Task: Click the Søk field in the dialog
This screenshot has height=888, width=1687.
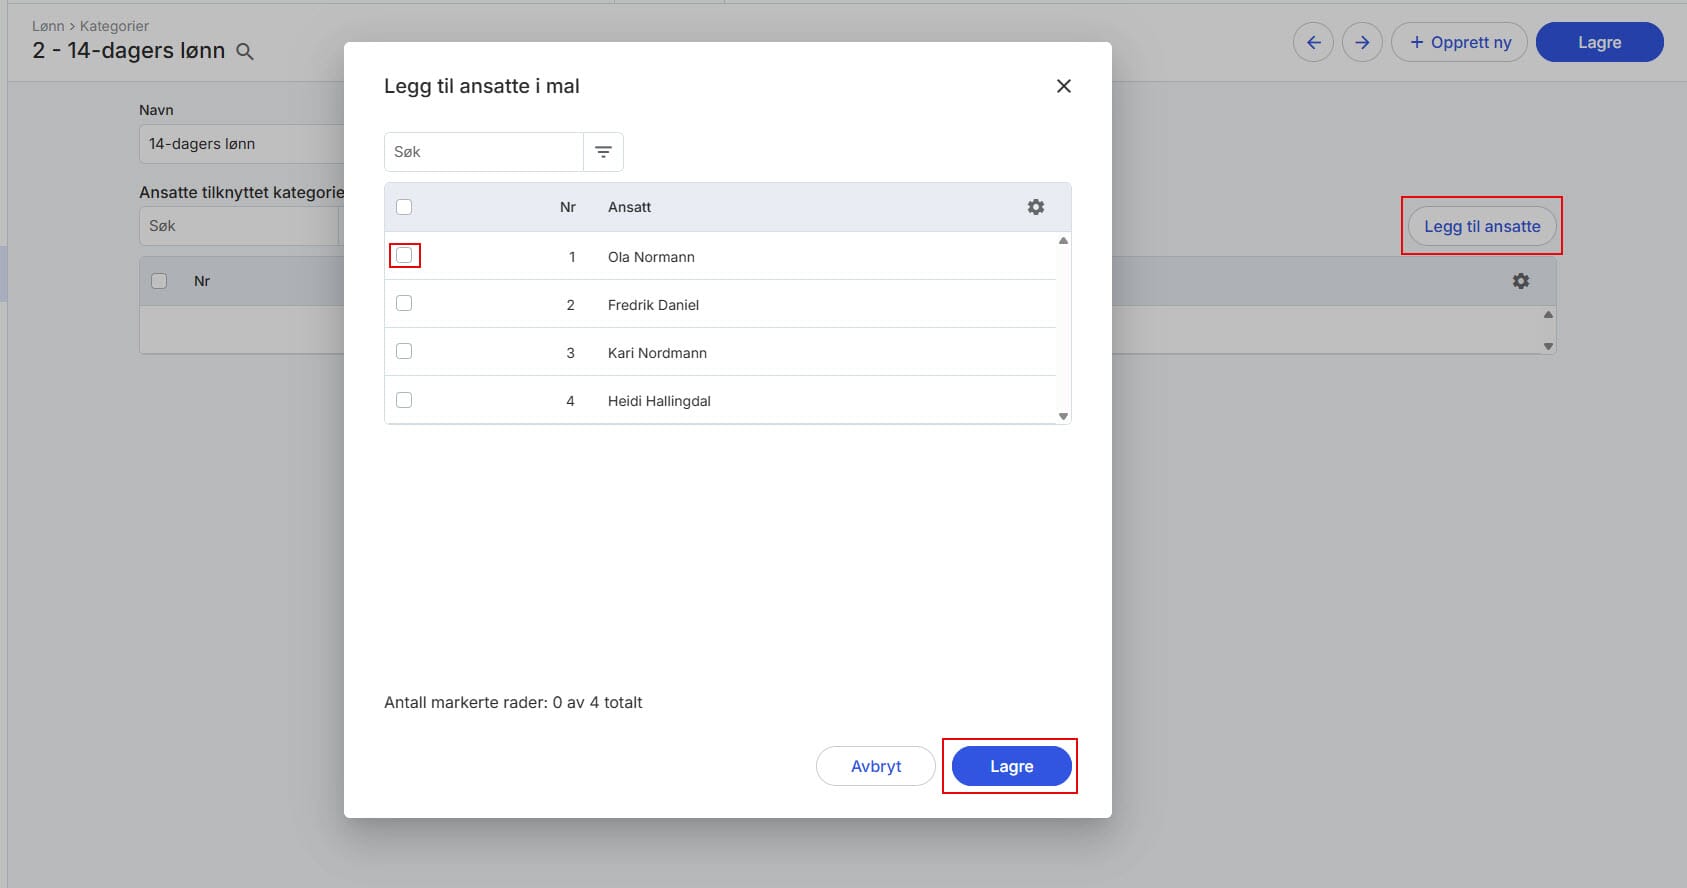Action: coord(483,152)
